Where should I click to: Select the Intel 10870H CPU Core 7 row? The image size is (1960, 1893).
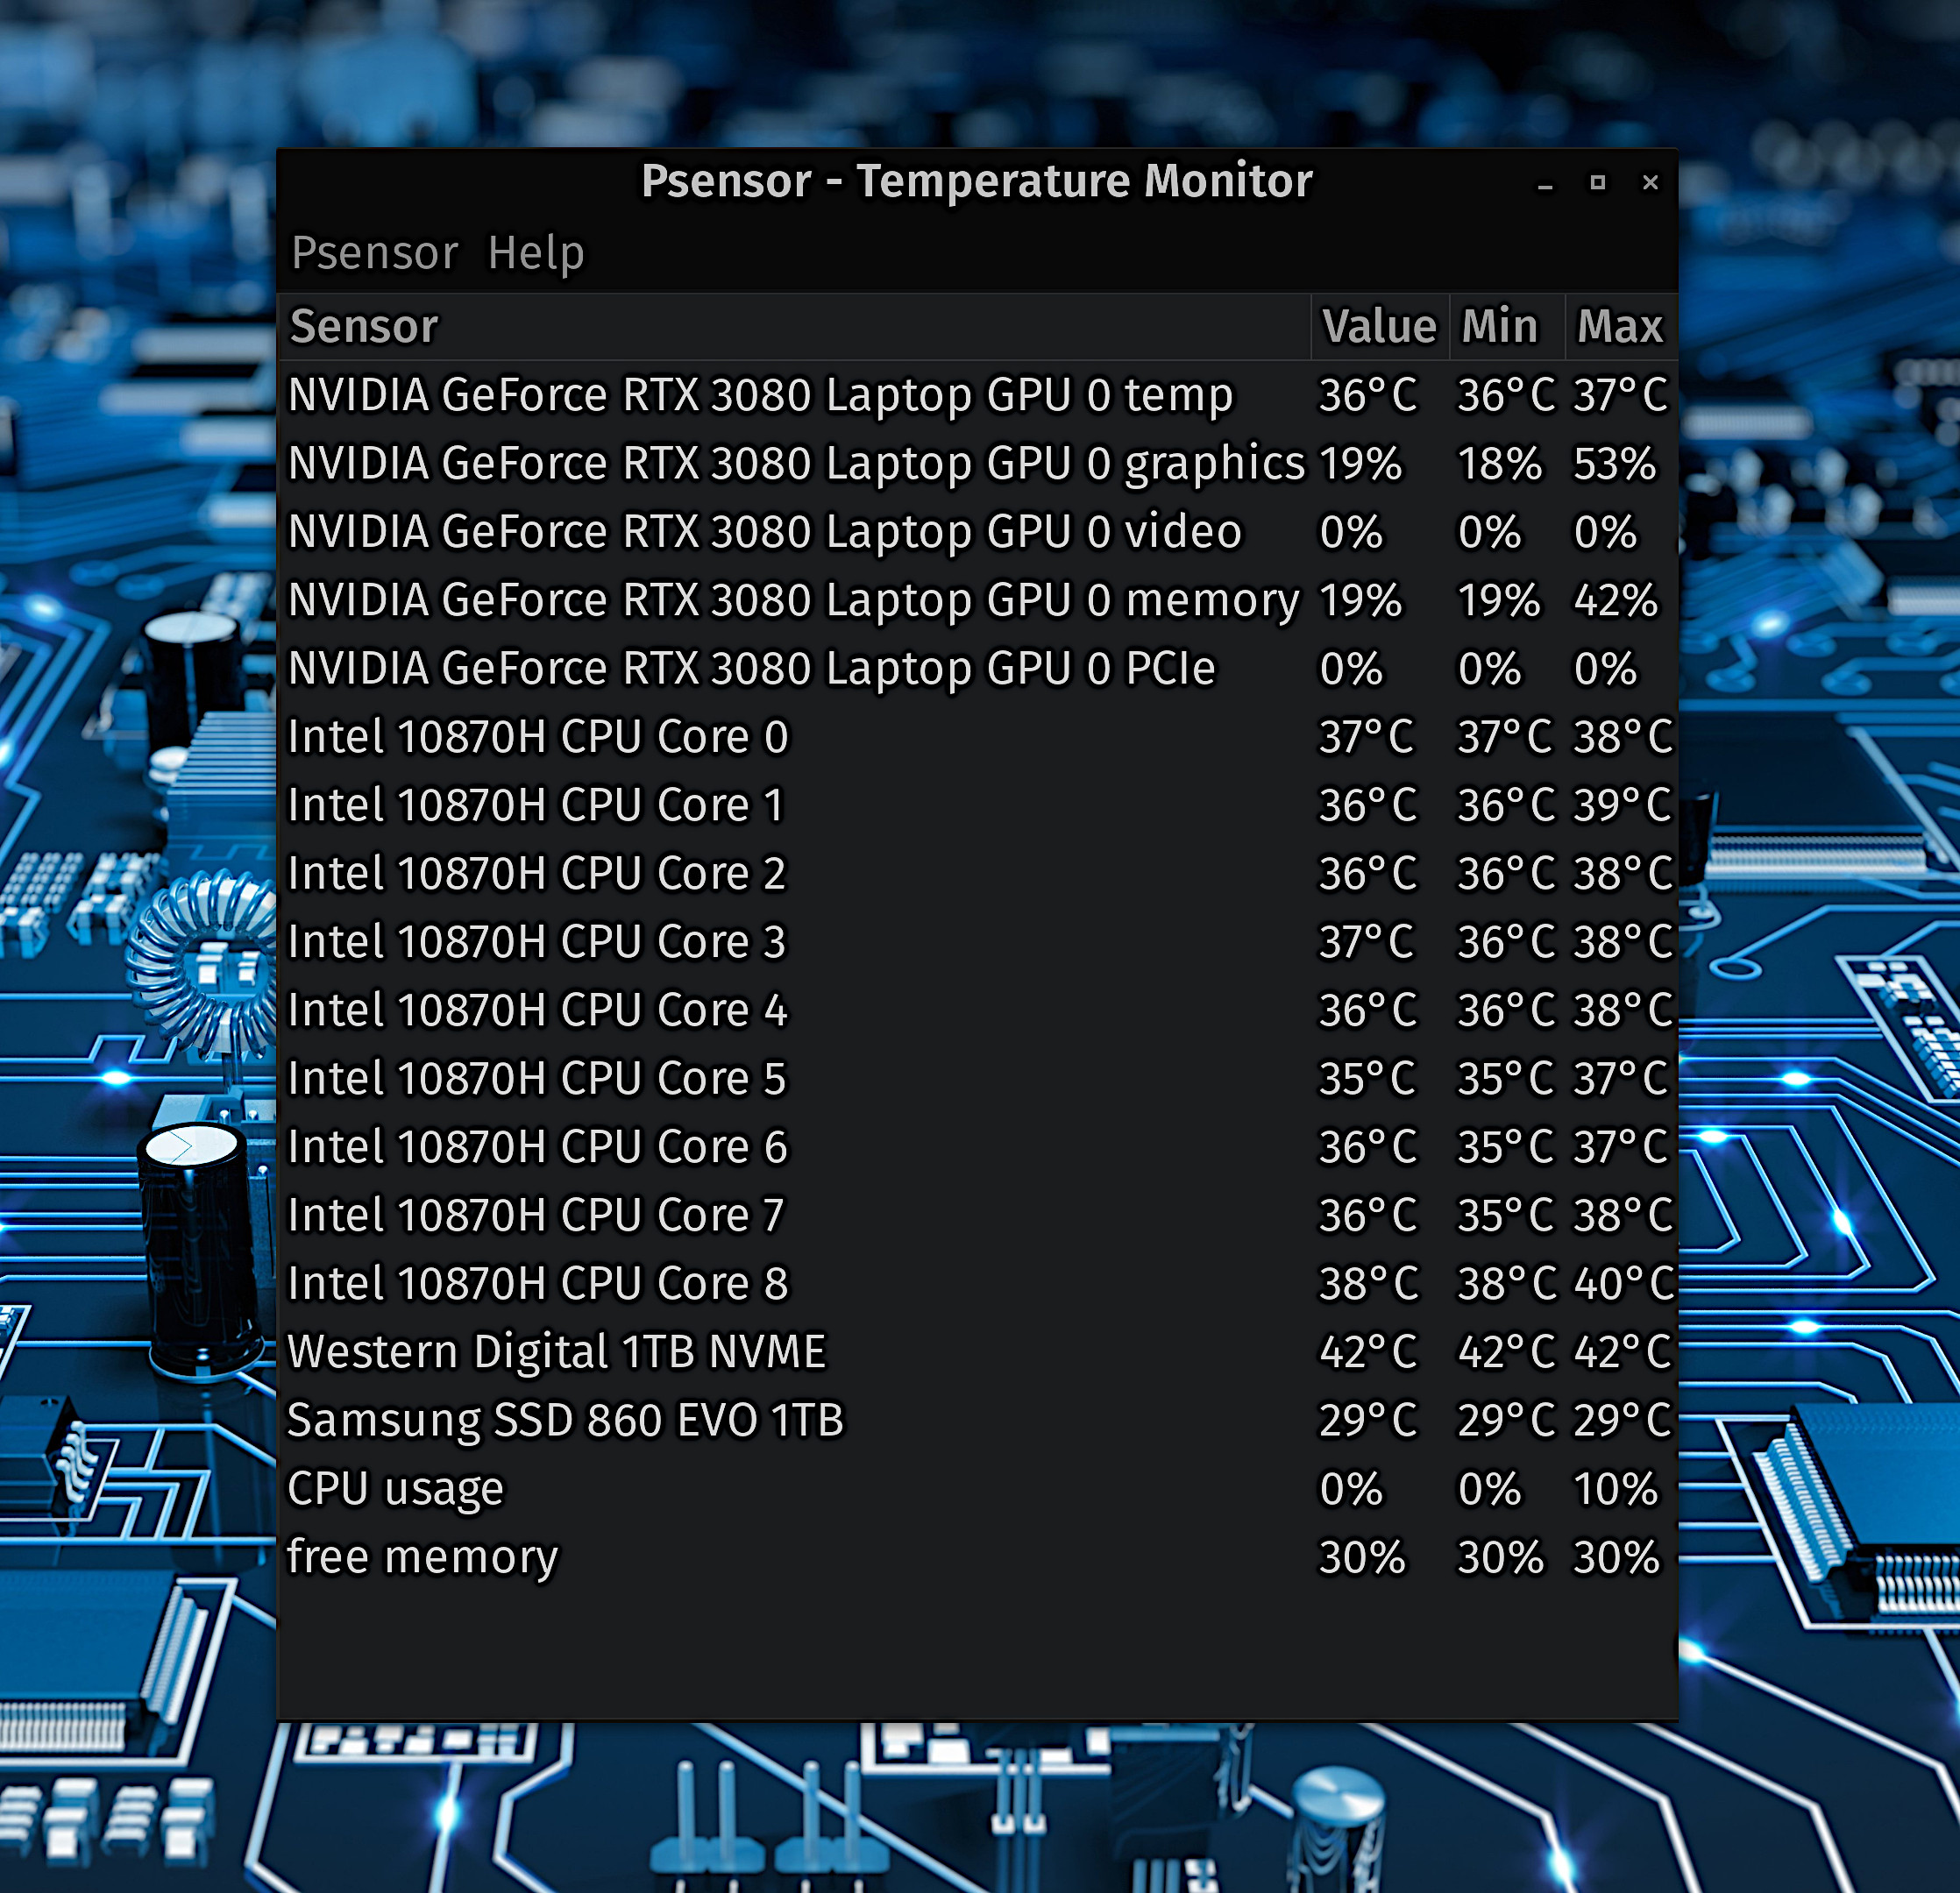pyautogui.click(x=977, y=1215)
